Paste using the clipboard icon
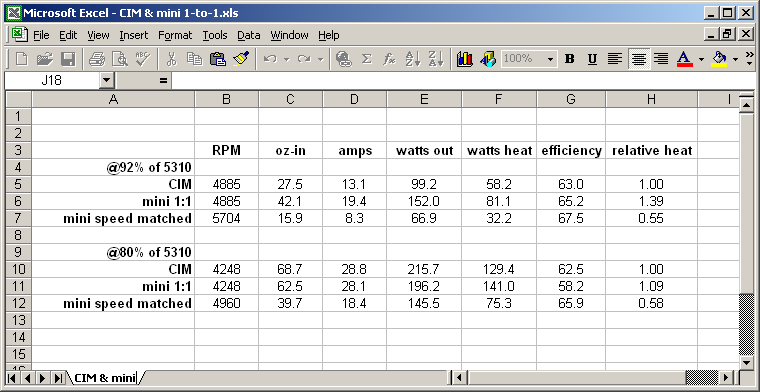 218,59
